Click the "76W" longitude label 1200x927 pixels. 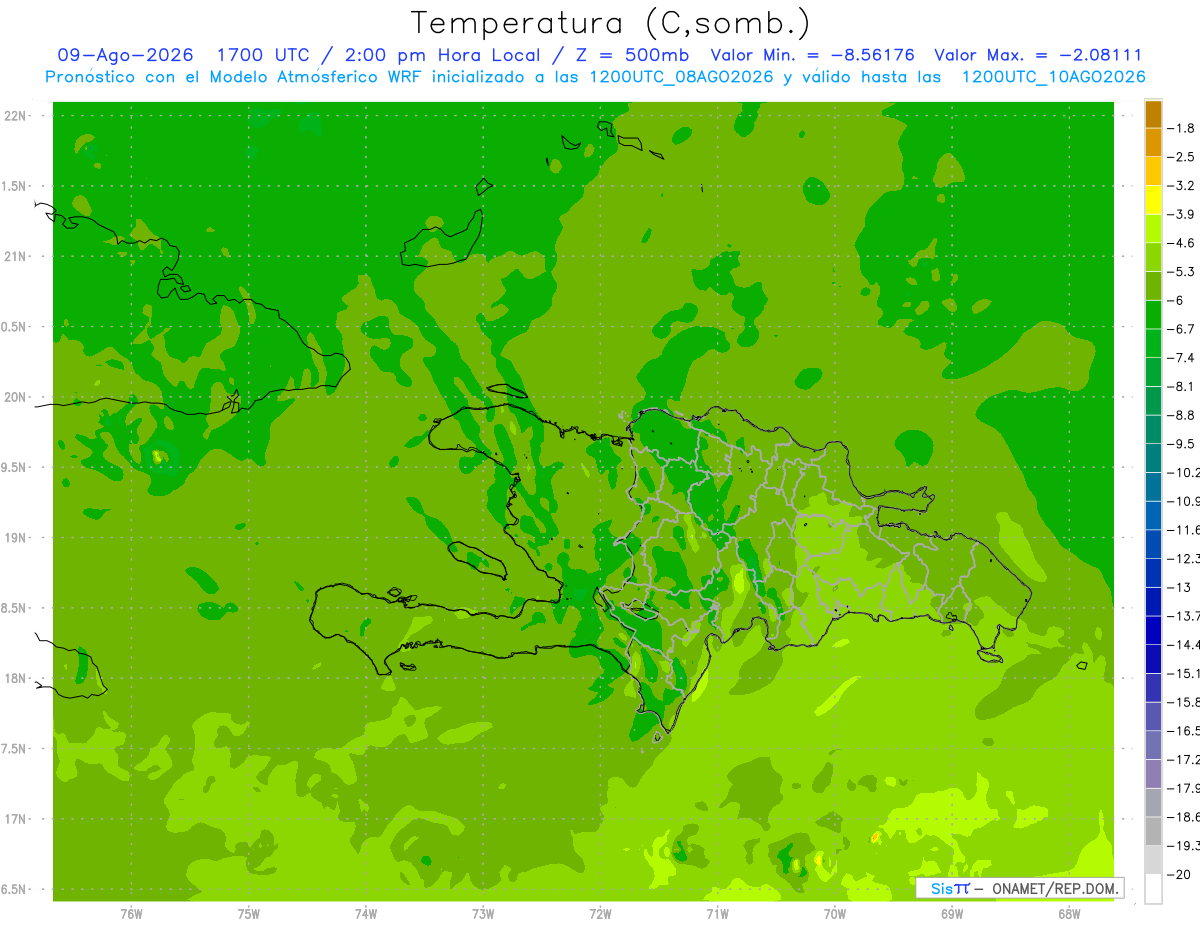coord(131,914)
